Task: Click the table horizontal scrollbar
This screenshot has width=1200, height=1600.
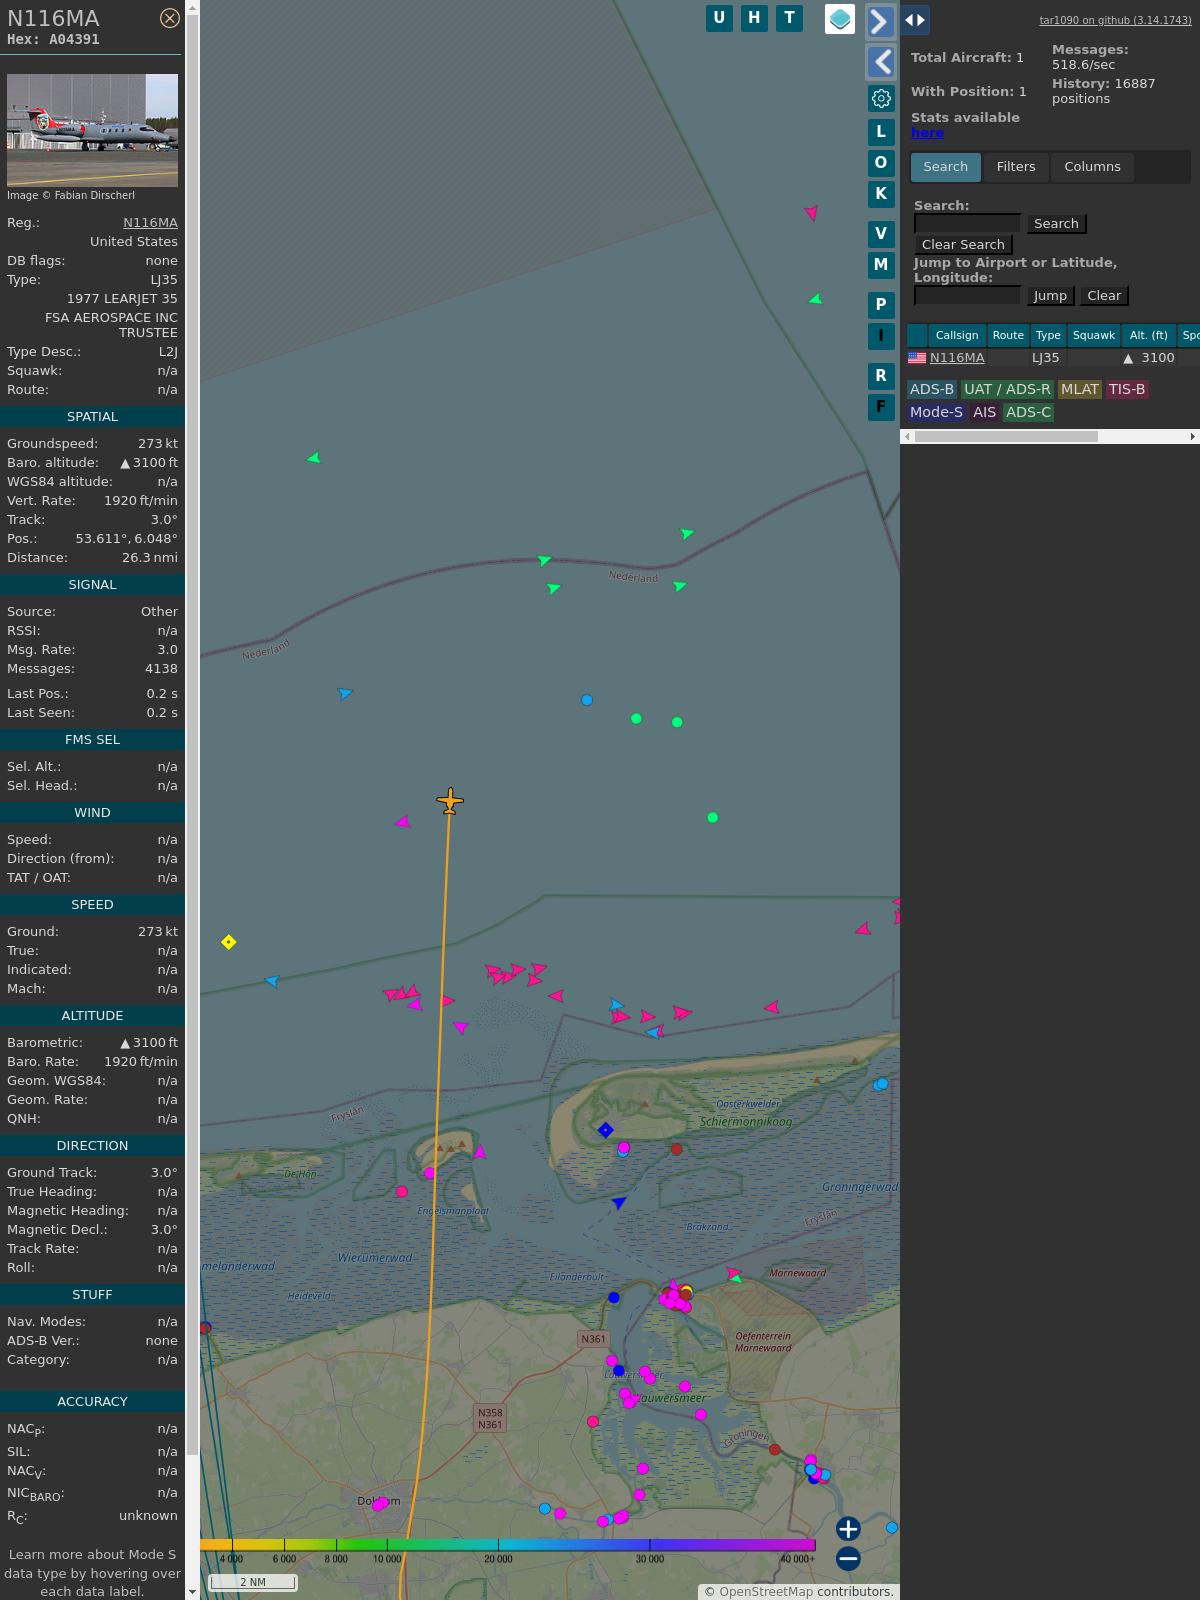Action: tap(1006, 437)
